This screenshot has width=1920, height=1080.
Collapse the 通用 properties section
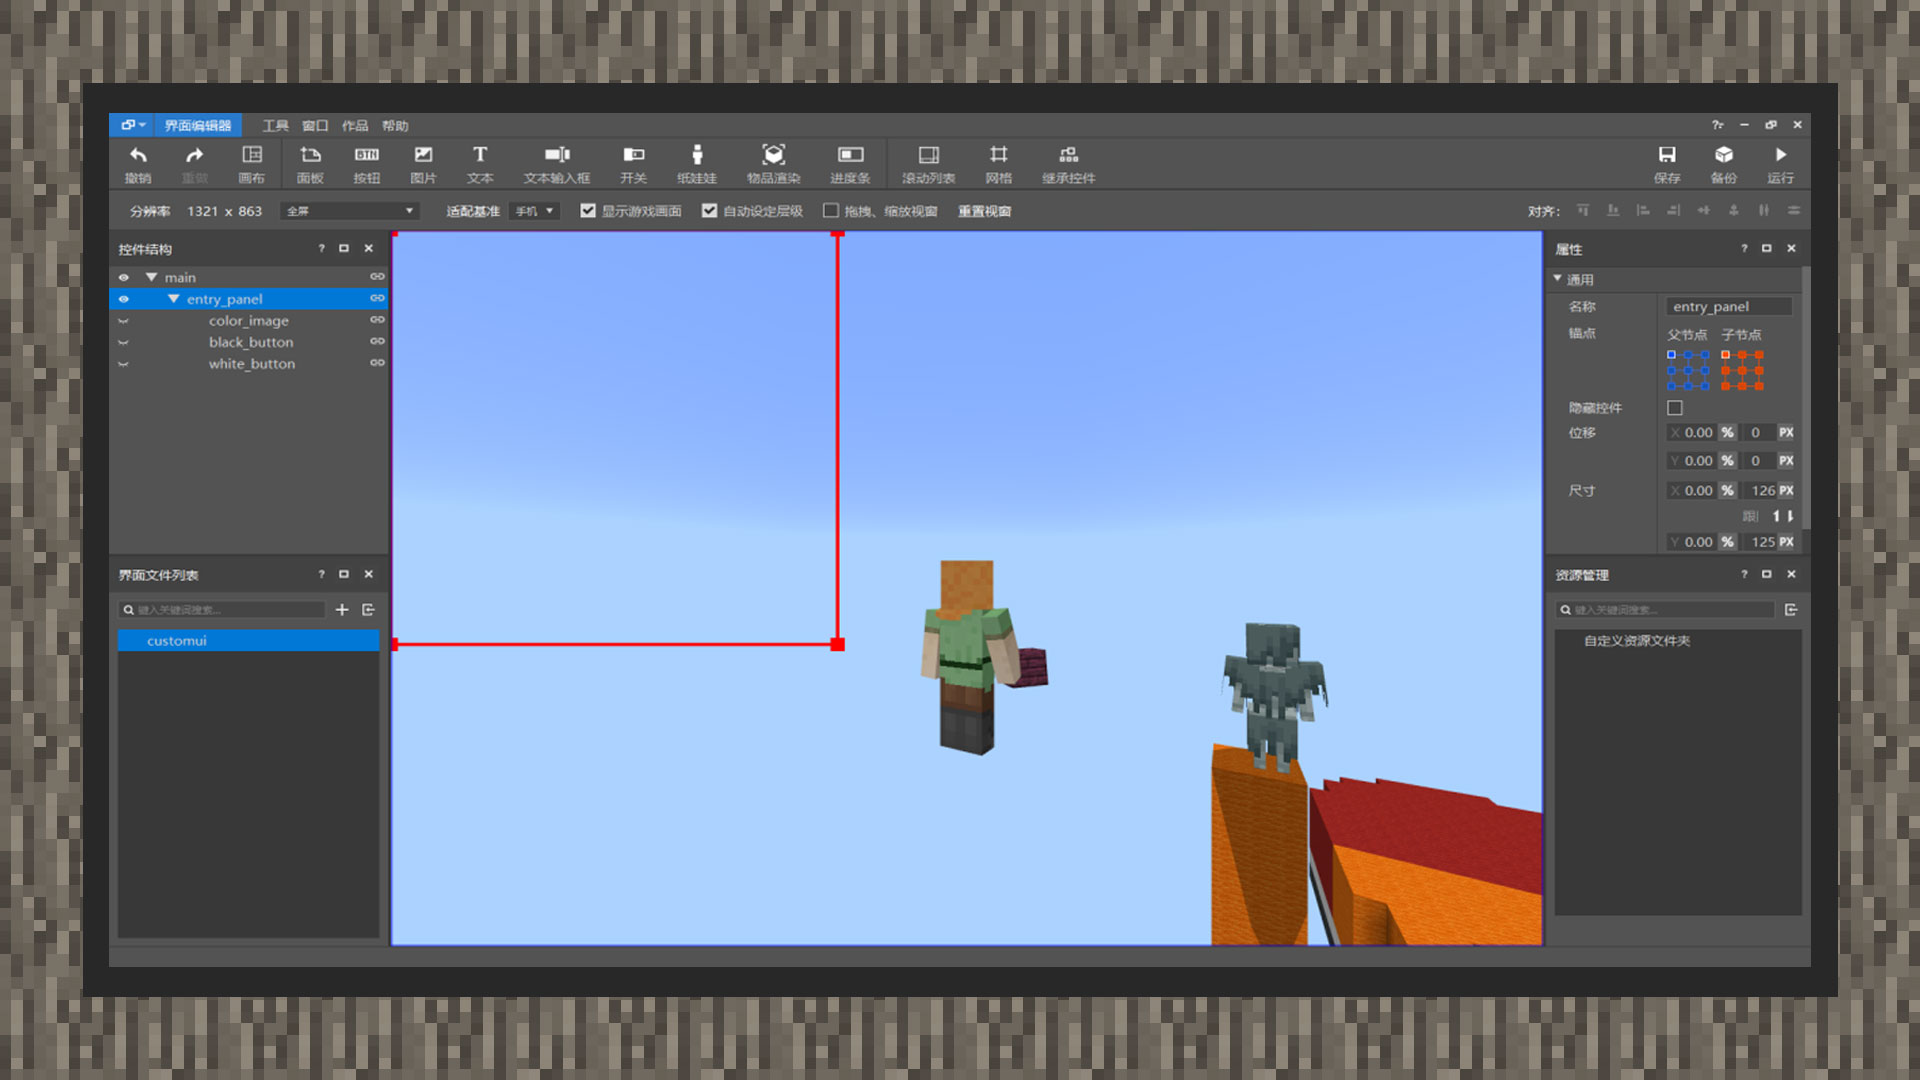click(x=1558, y=279)
